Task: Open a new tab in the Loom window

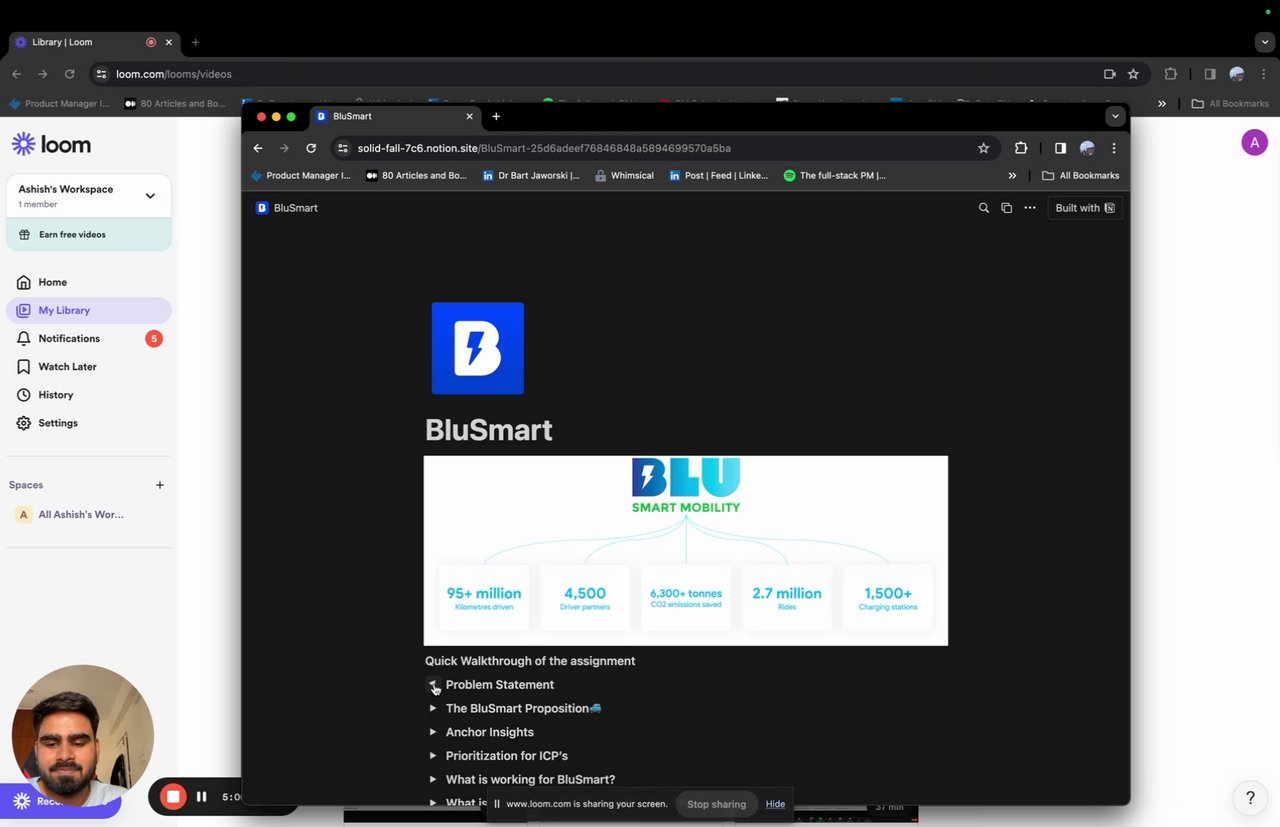Action: pos(195,42)
